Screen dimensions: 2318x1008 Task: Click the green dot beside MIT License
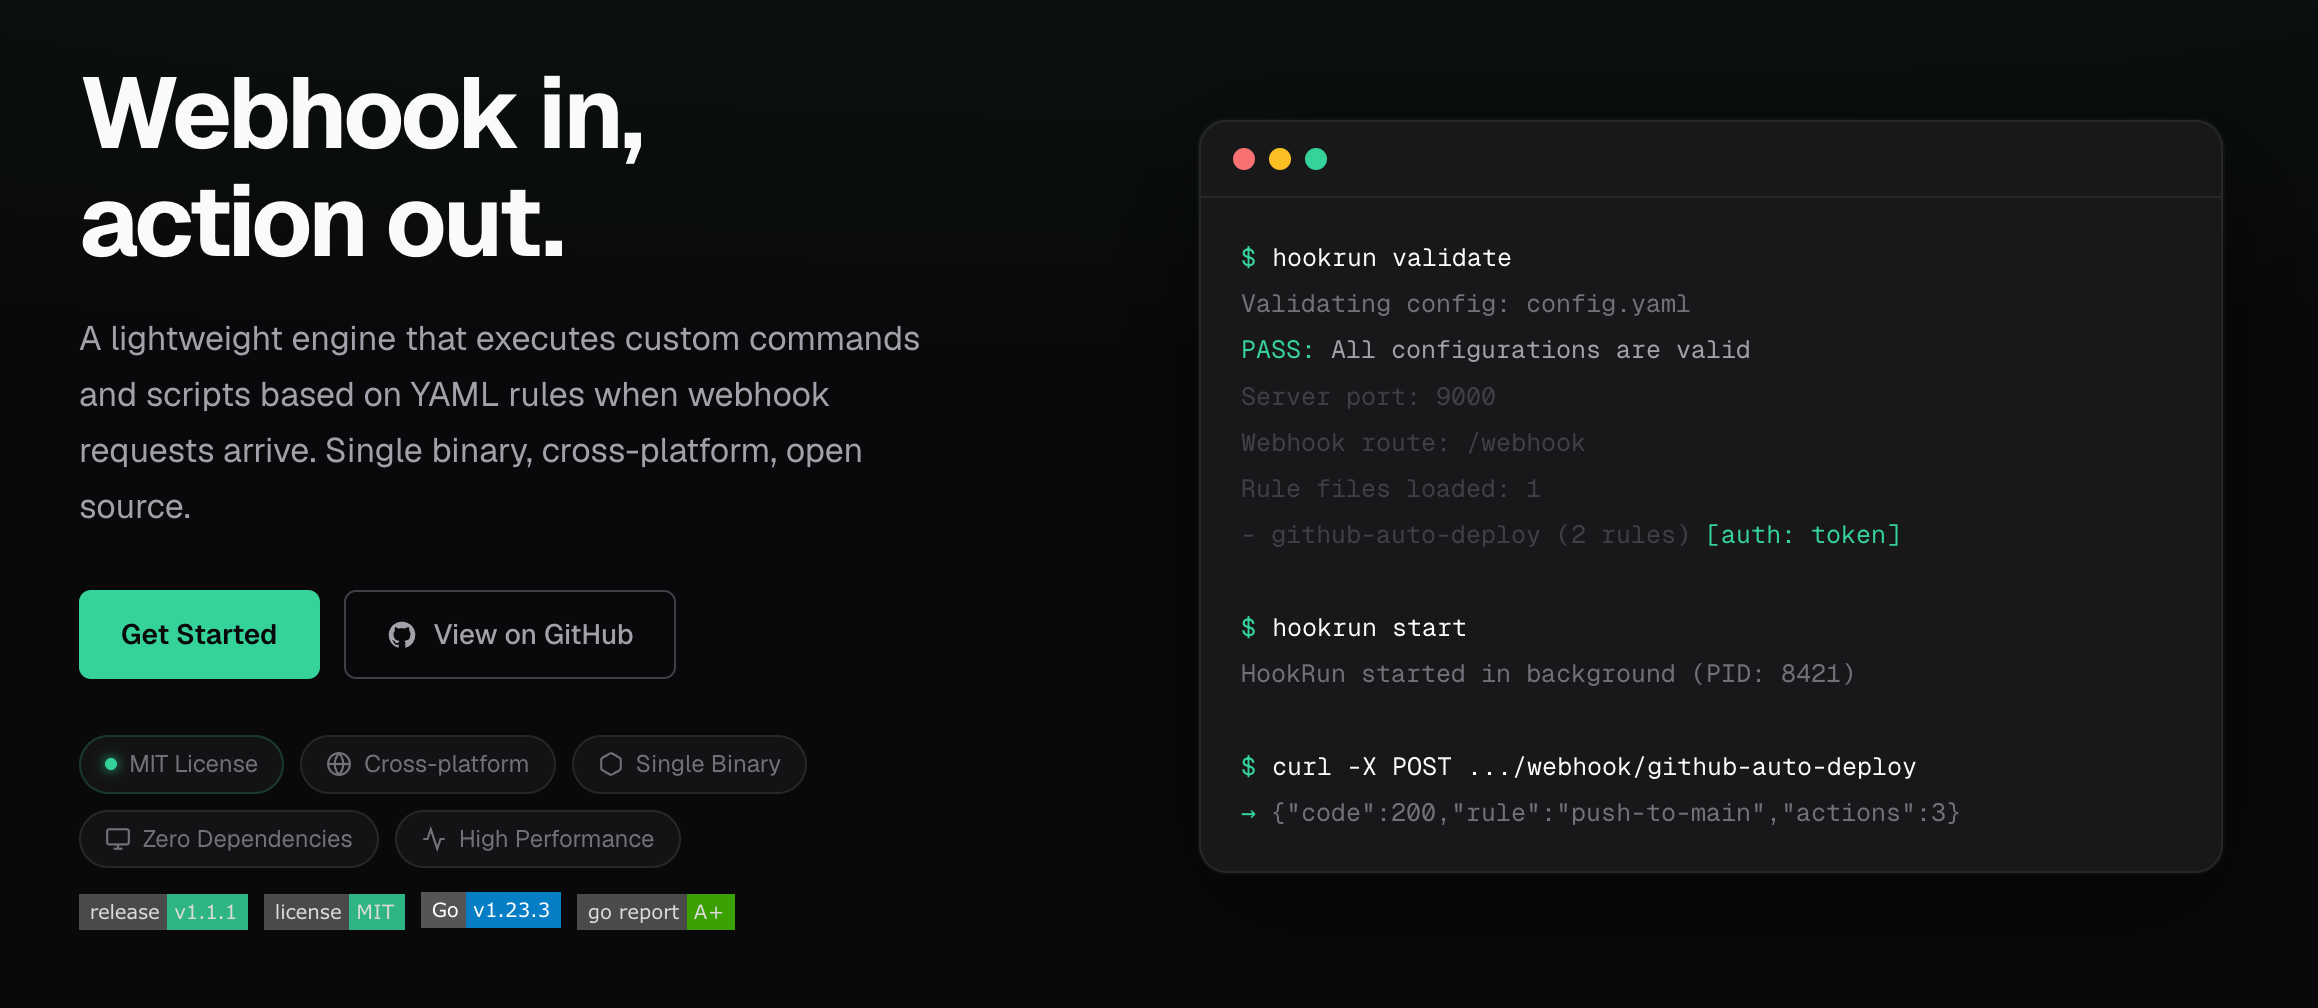111,764
